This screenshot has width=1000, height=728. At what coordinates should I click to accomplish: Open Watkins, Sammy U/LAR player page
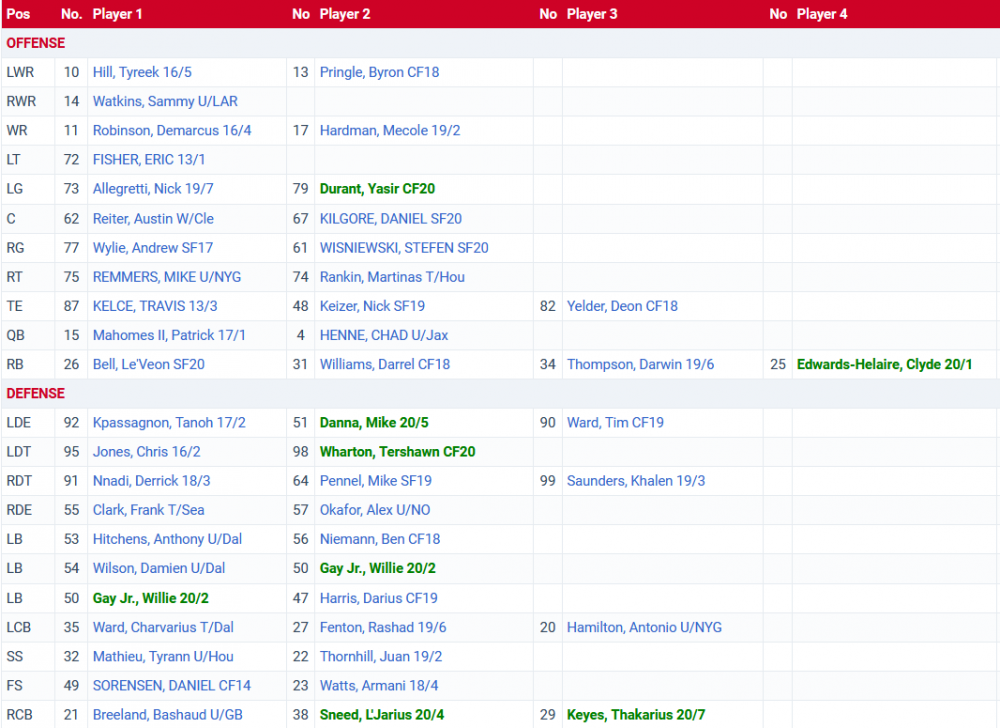click(x=165, y=101)
